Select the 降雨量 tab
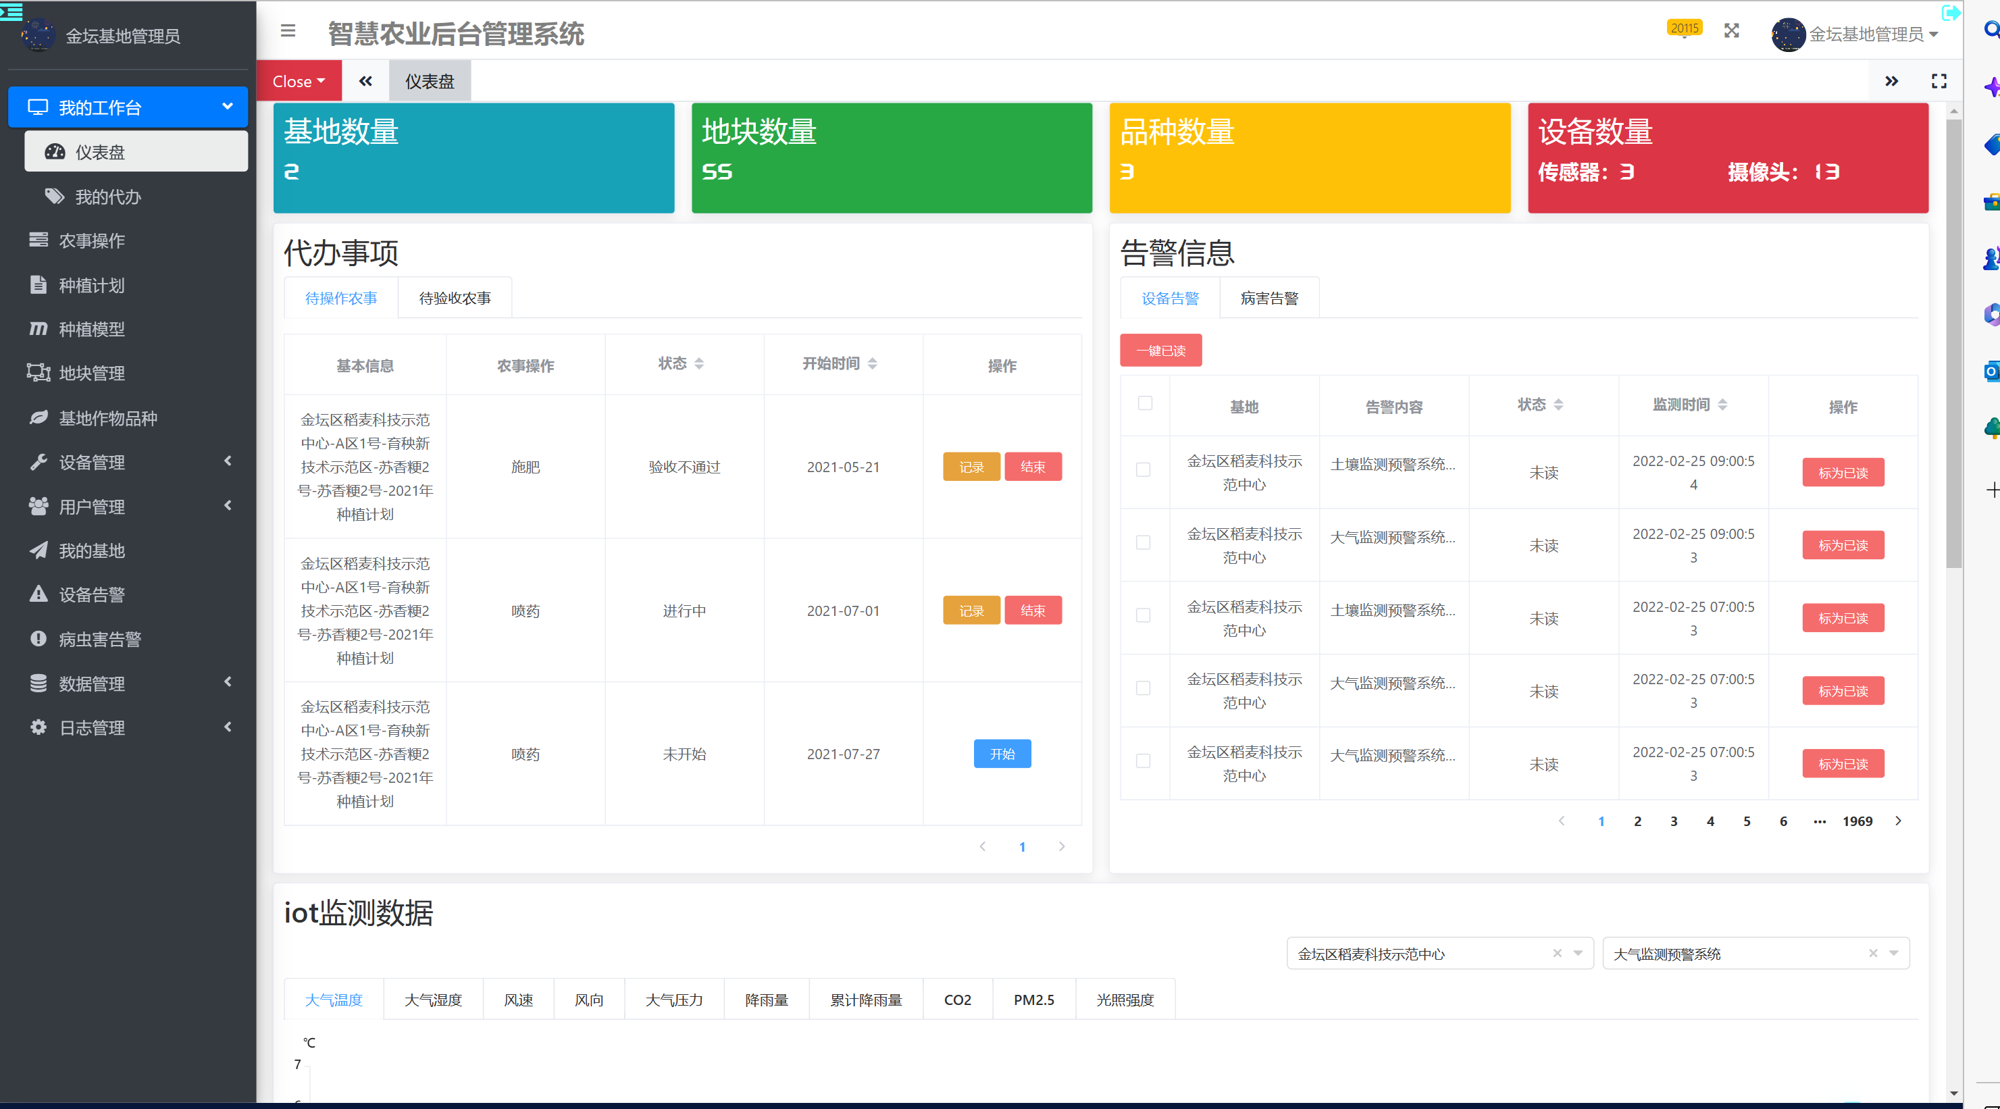 [766, 999]
